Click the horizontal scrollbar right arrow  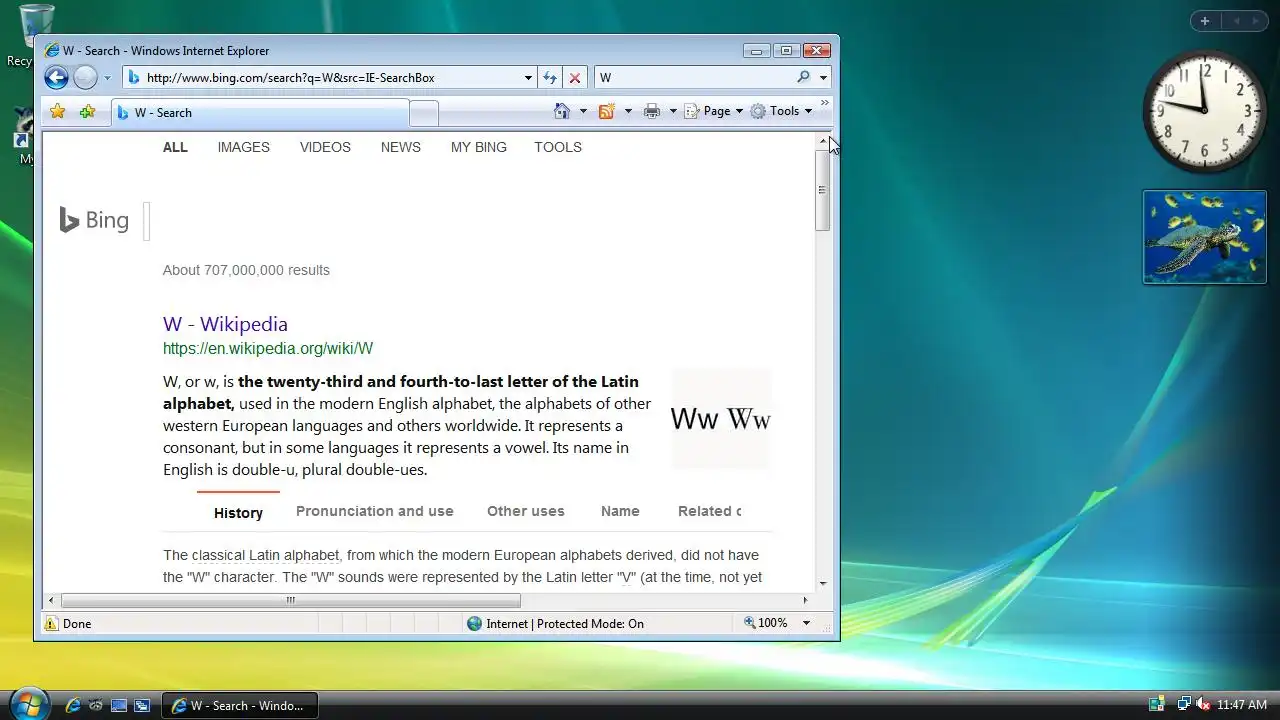[806, 600]
